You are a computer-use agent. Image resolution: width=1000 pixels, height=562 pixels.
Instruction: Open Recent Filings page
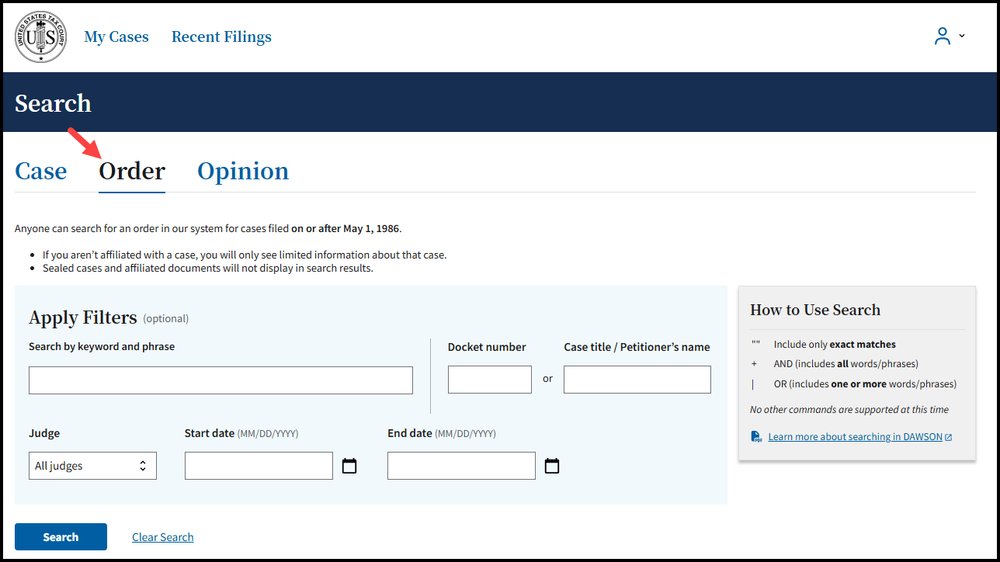(221, 37)
